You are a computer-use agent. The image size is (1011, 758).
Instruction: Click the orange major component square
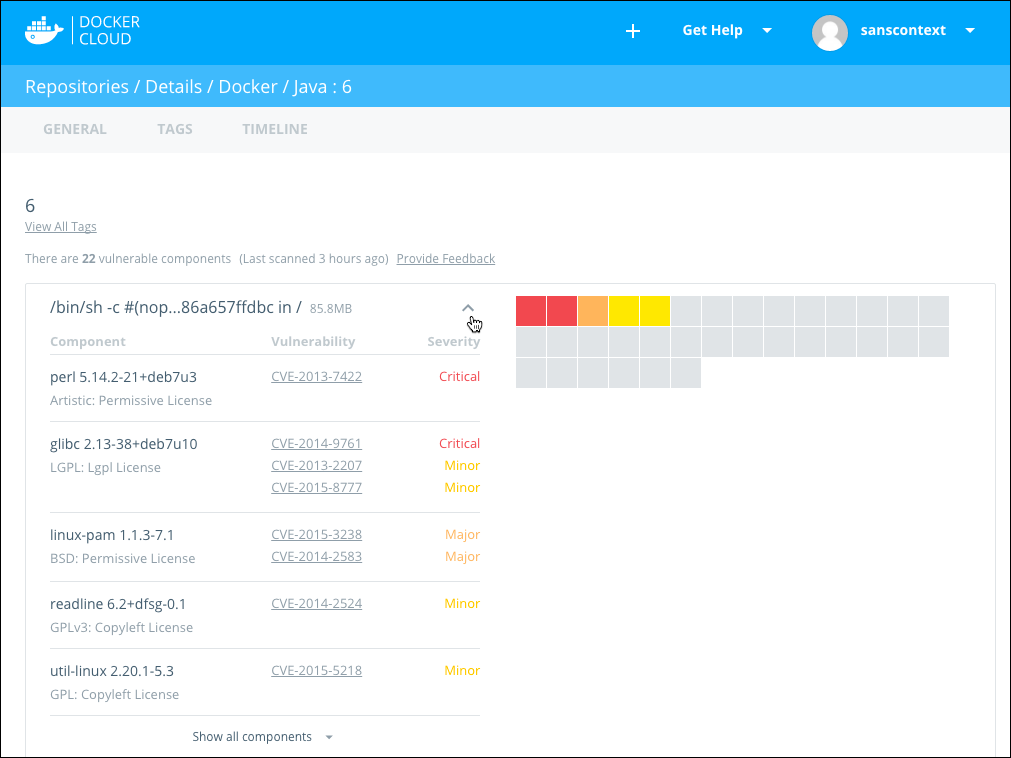coord(593,311)
